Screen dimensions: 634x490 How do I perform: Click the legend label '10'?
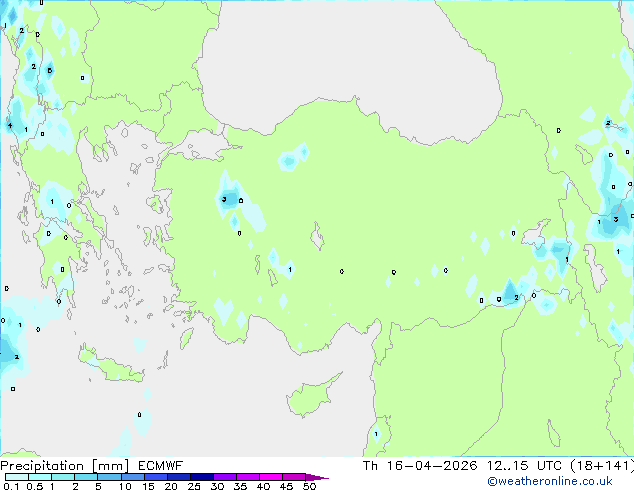(x=125, y=486)
